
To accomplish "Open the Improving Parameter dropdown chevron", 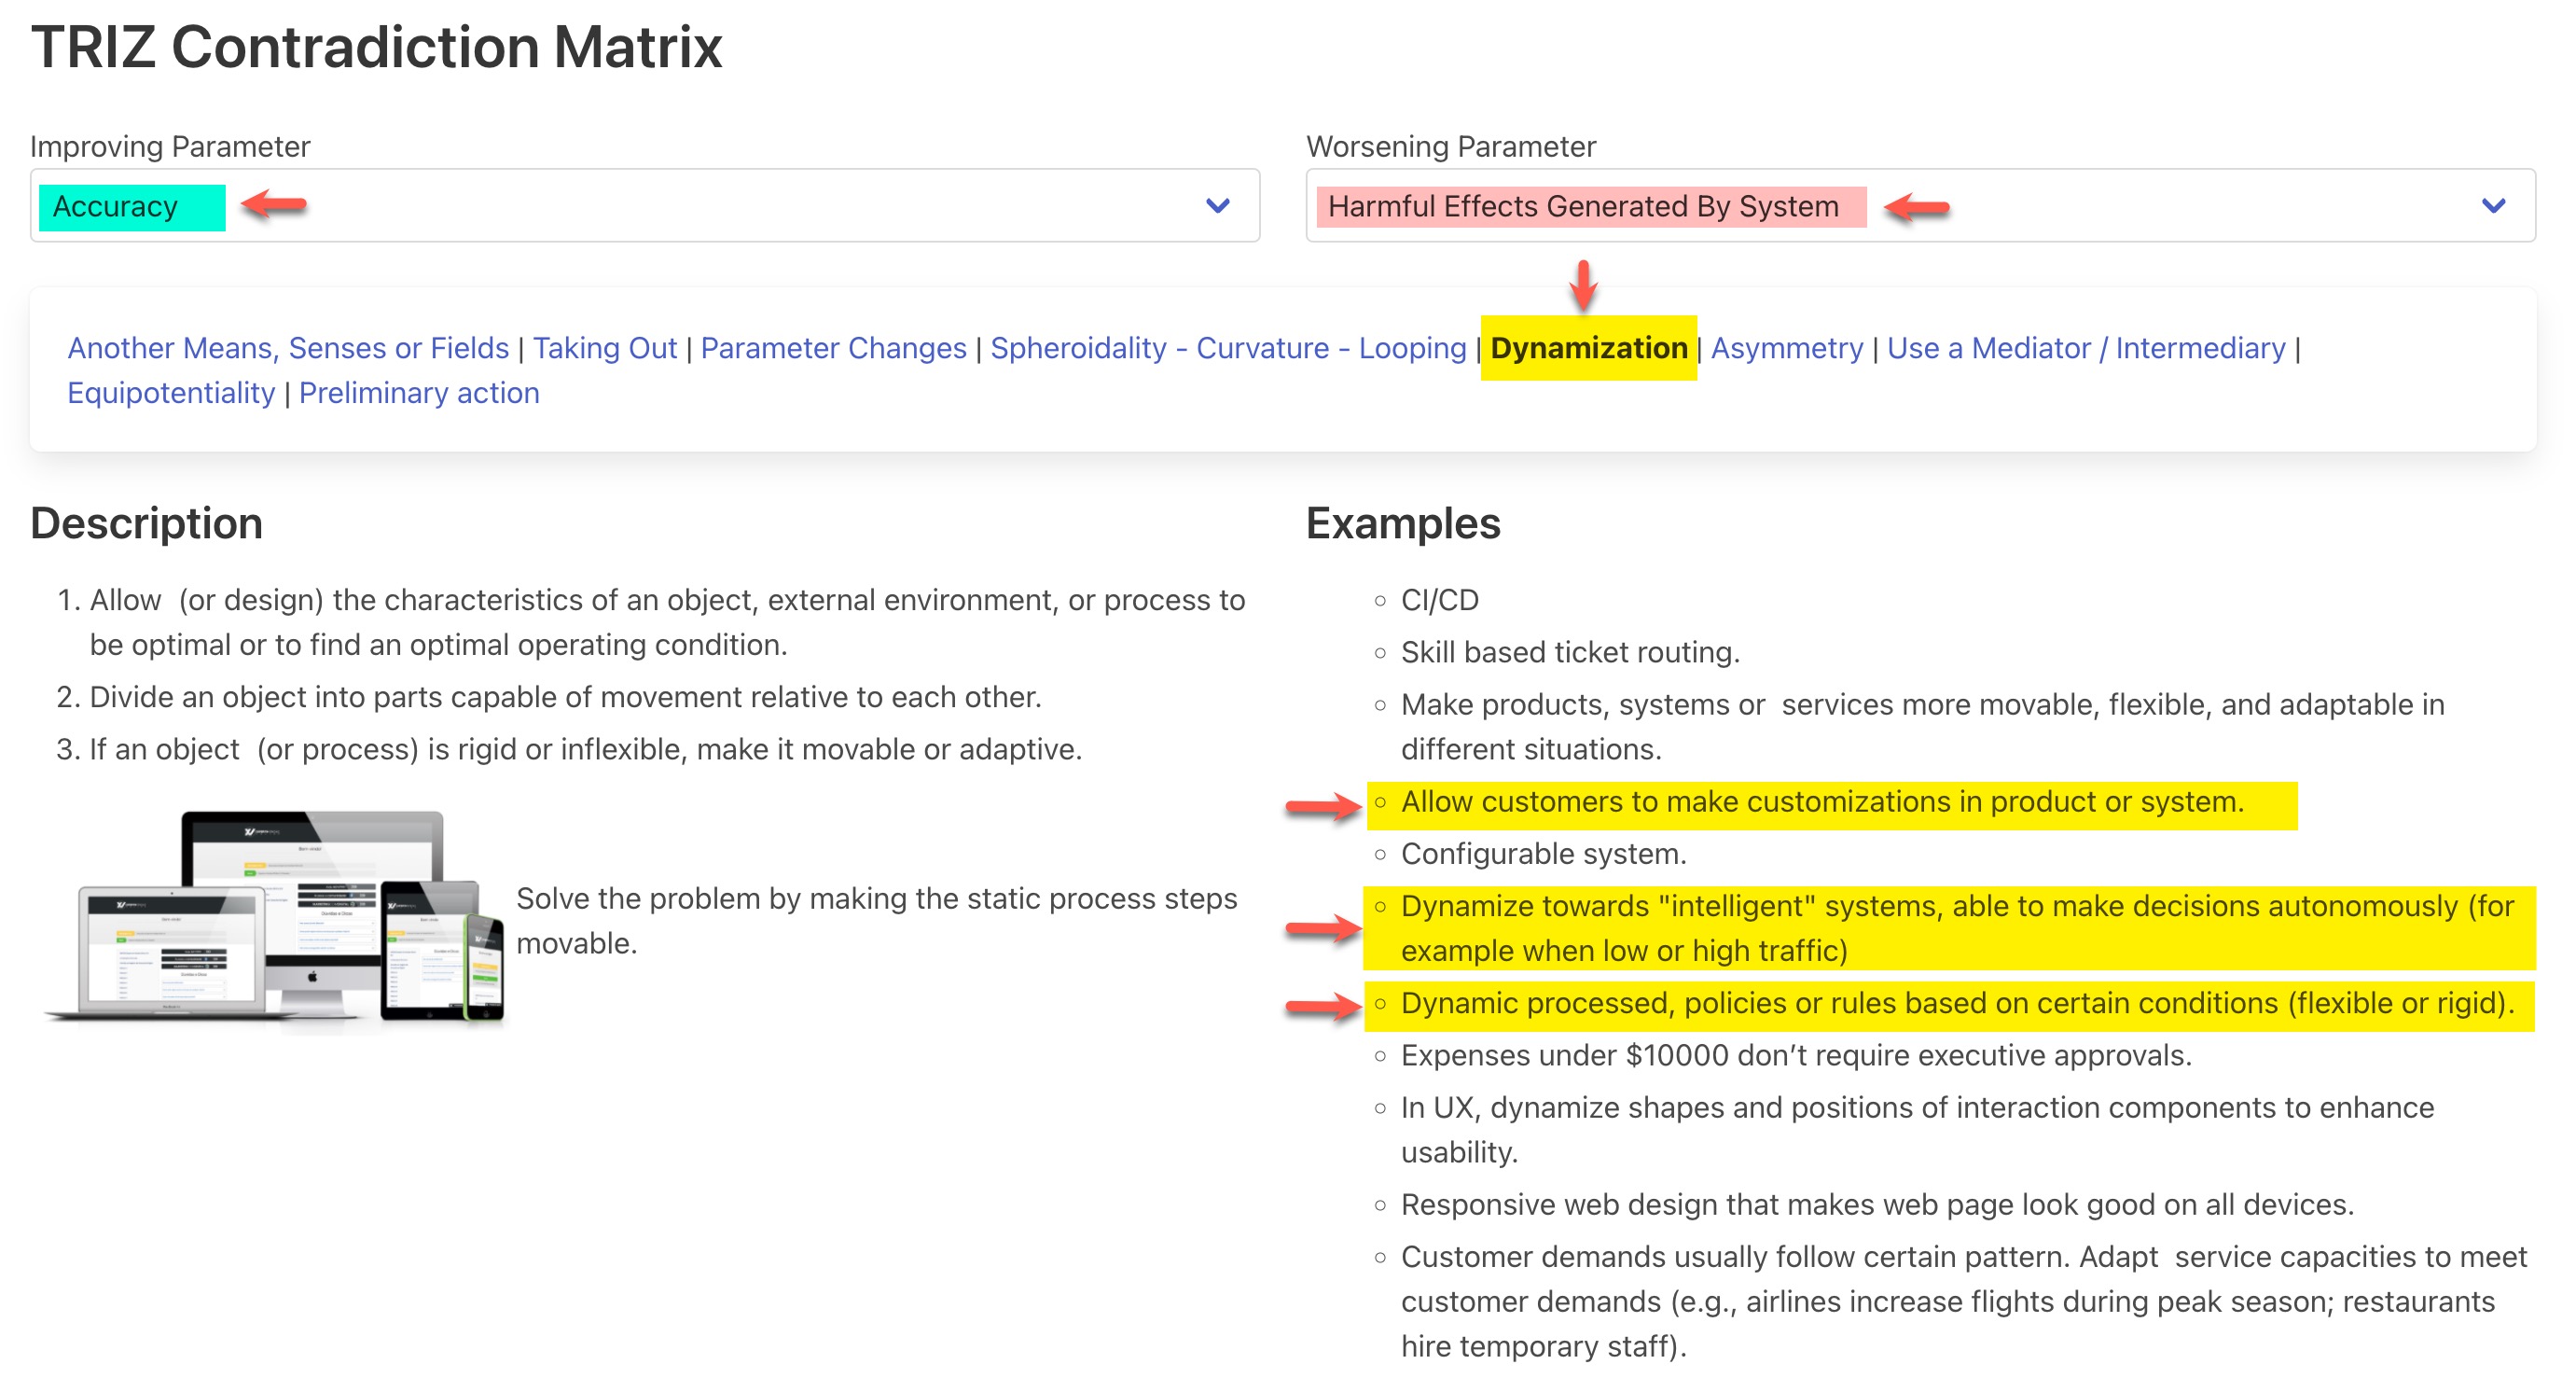I will [1217, 206].
